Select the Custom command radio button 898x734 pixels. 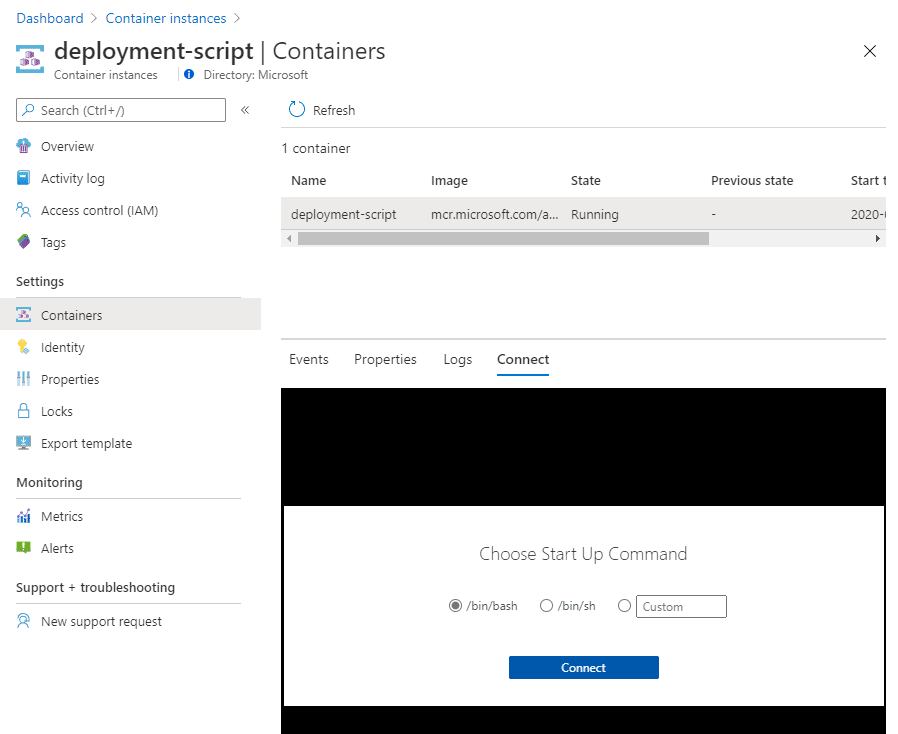coord(624,606)
